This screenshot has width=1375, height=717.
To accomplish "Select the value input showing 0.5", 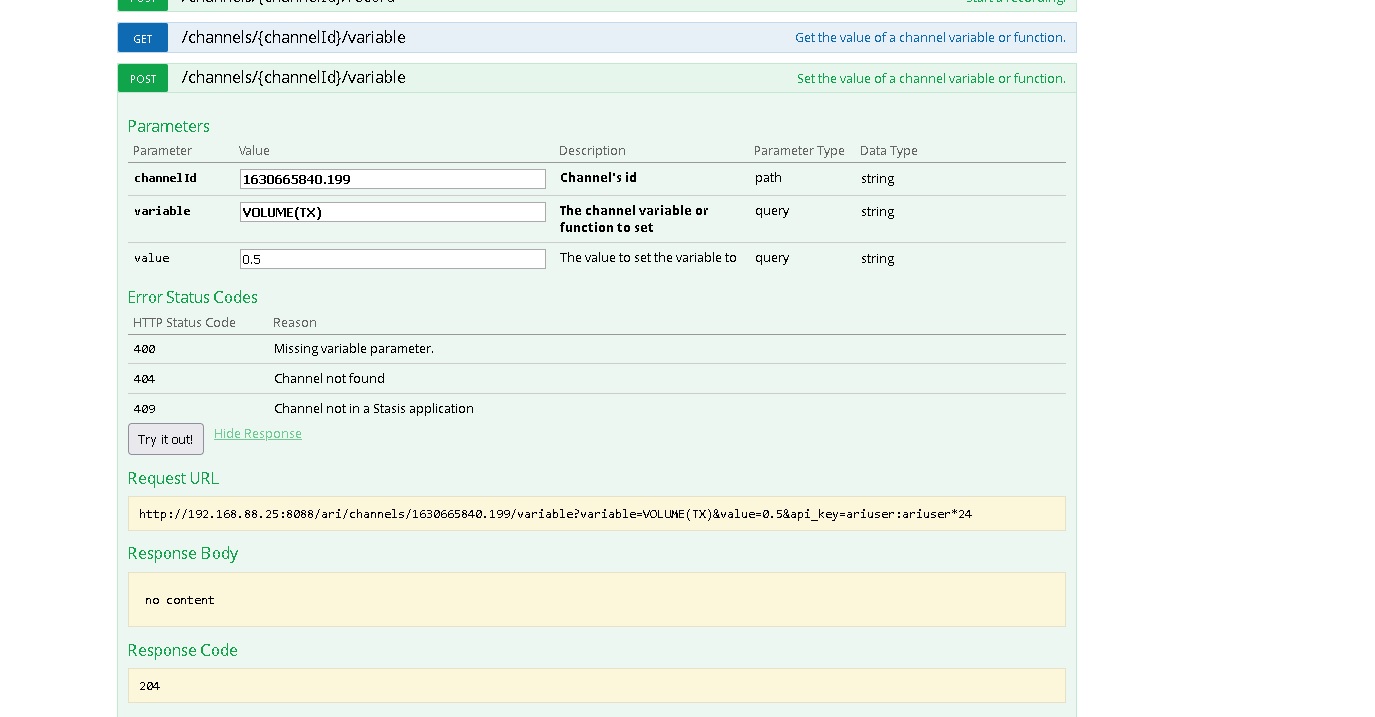I will (392, 259).
